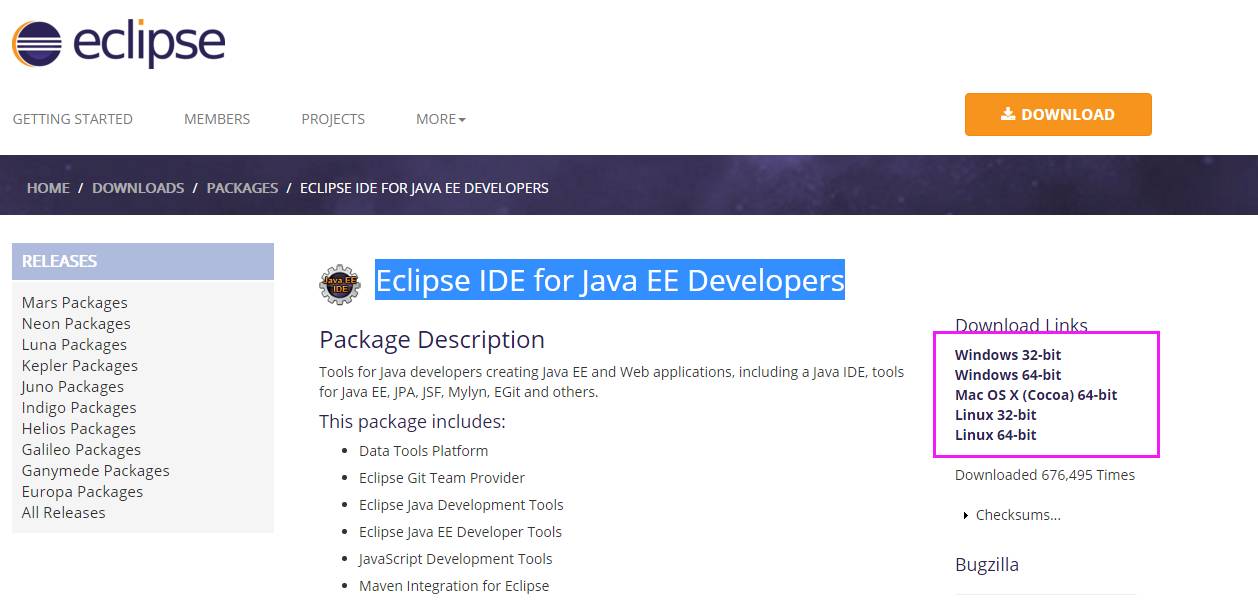Expand the Checksums section
Screen dimensions: 1258x607
pos(1012,515)
